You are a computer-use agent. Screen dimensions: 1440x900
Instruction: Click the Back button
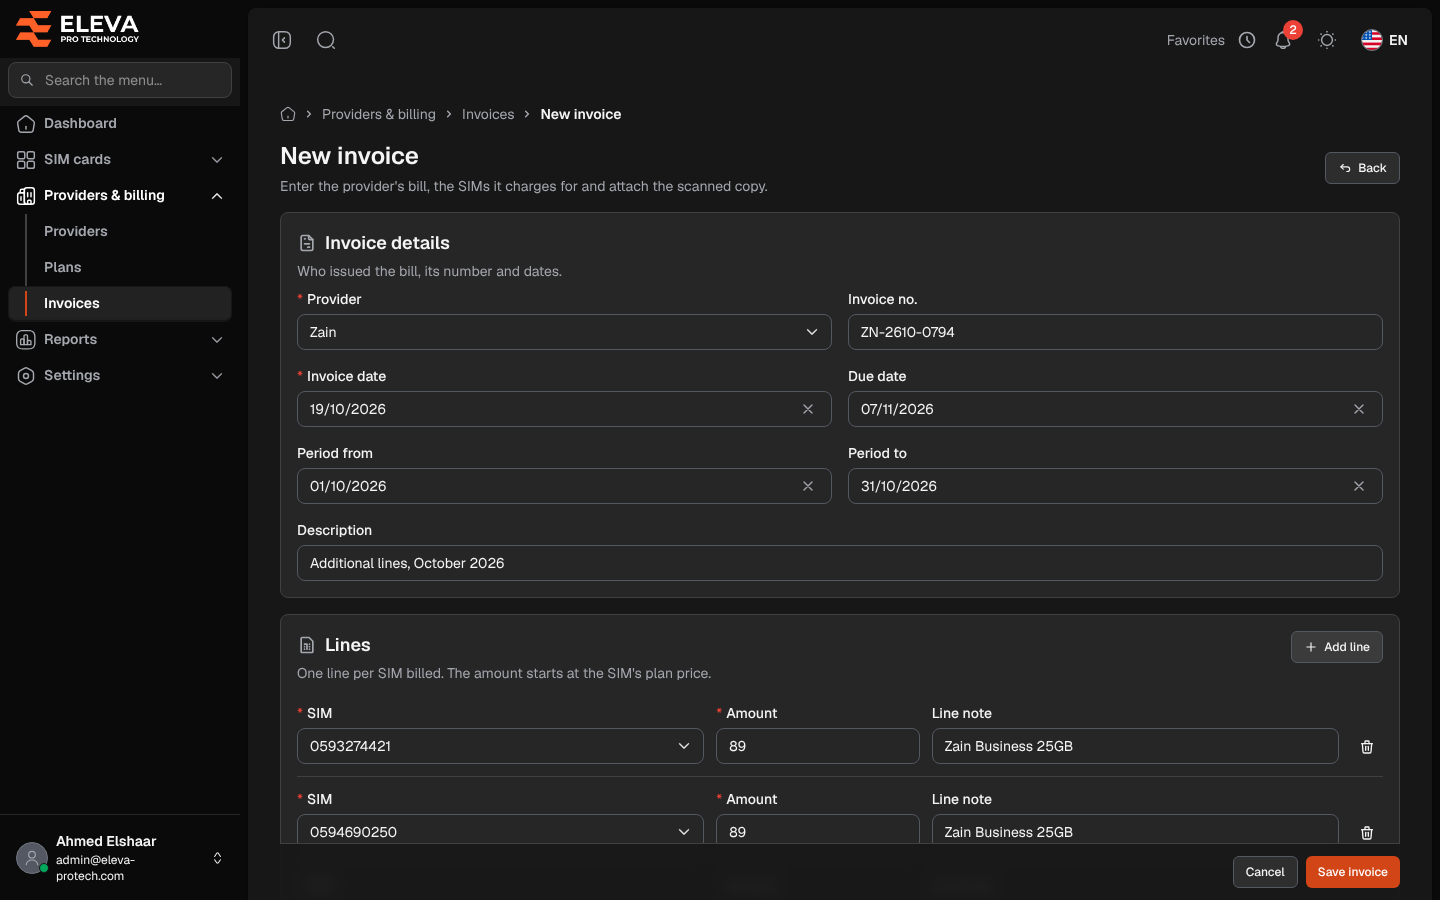coord(1362,168)
